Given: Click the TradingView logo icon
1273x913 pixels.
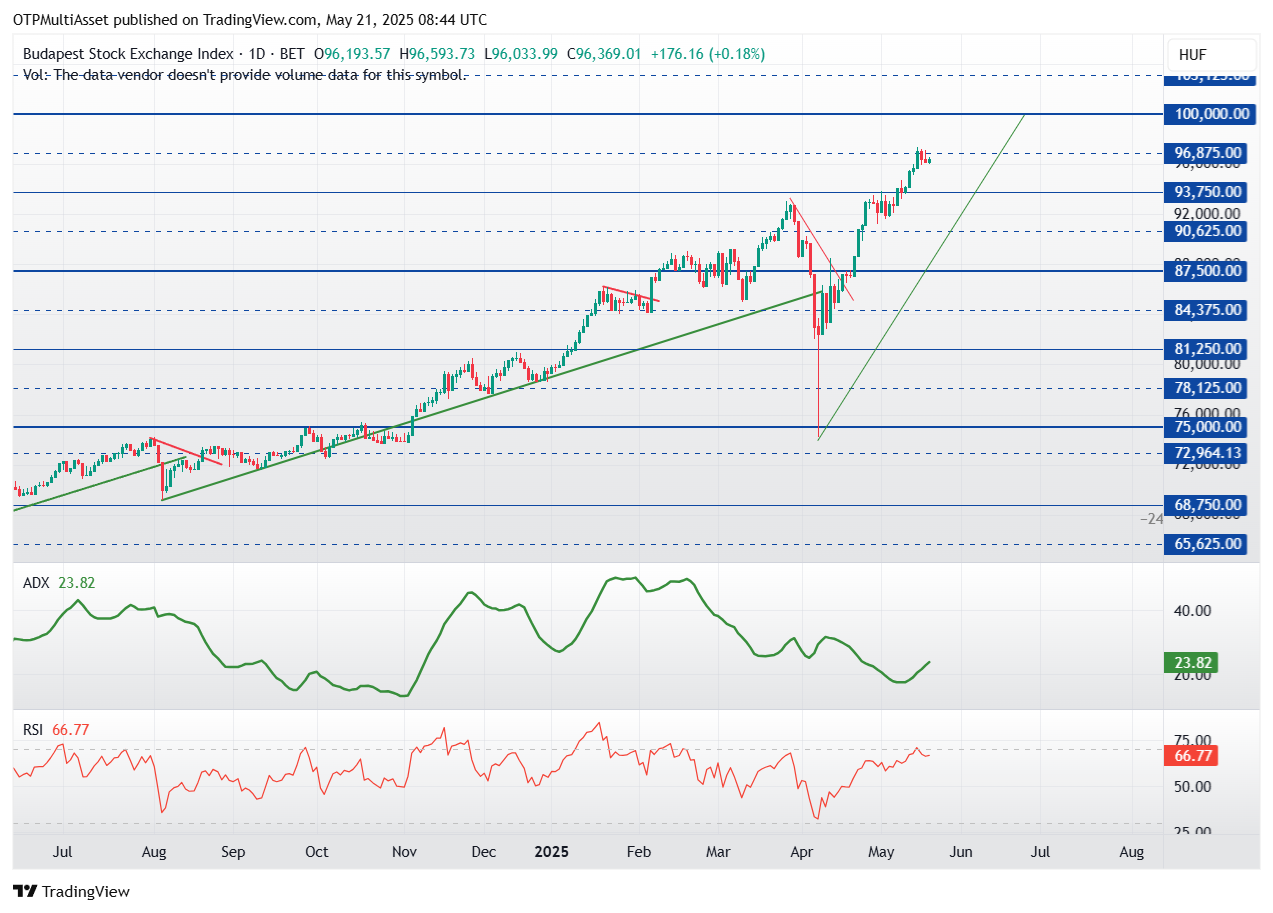Looking at the screenshot, I should [x=25, y=891].
